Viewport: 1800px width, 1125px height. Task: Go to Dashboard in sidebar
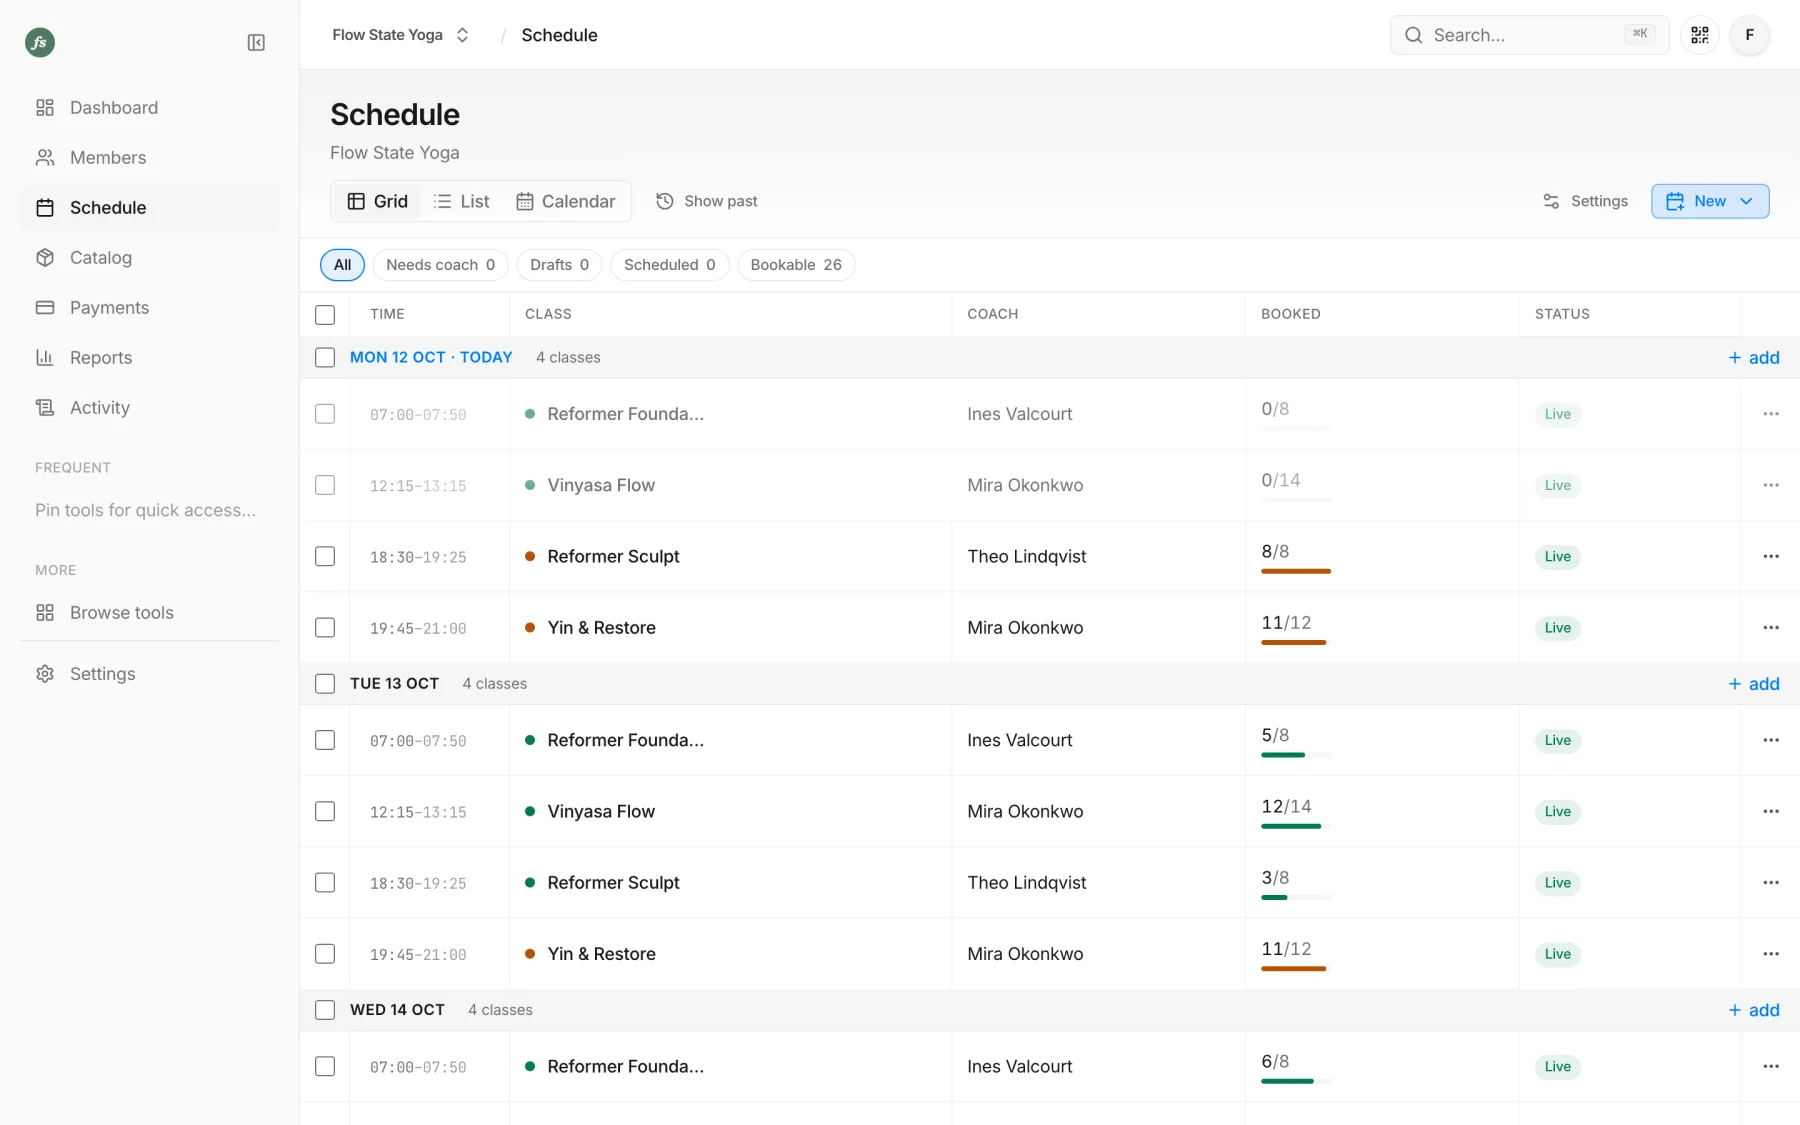point(149,108)
